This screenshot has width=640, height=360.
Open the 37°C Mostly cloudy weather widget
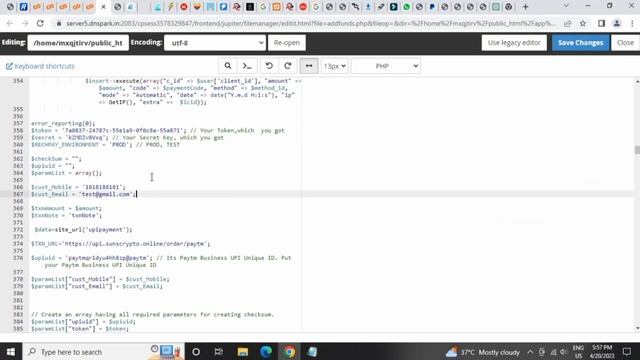tap(482, 352)
